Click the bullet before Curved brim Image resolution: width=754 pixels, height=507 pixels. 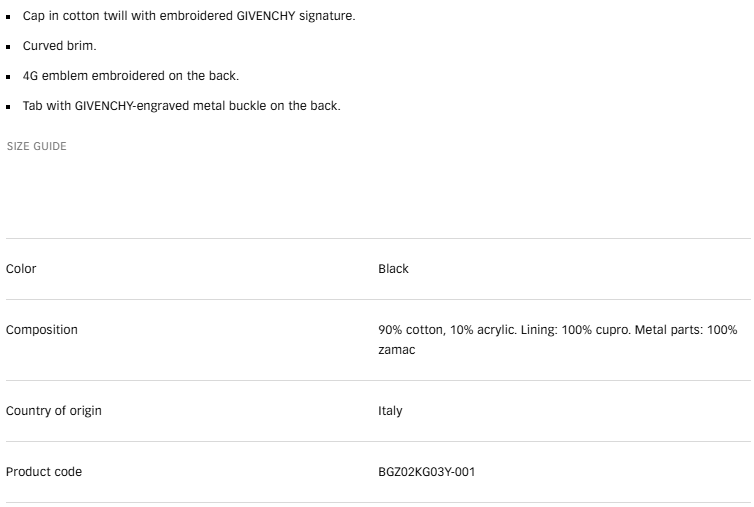click(x=8, y=47)
